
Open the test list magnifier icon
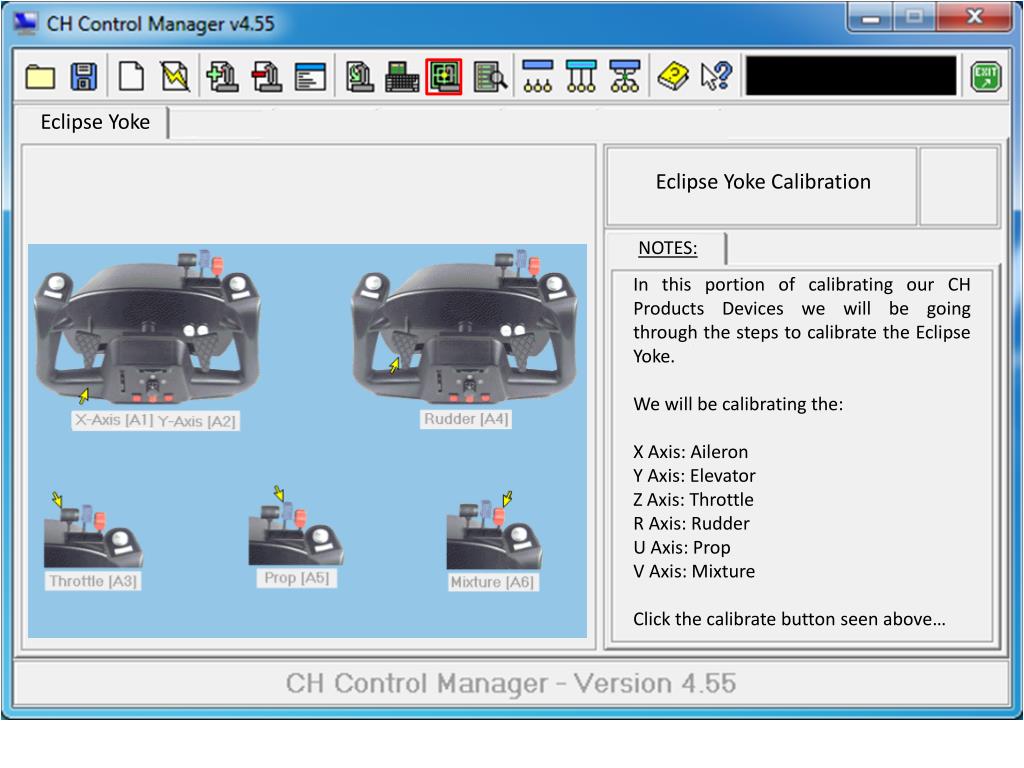tap(490, 77)
